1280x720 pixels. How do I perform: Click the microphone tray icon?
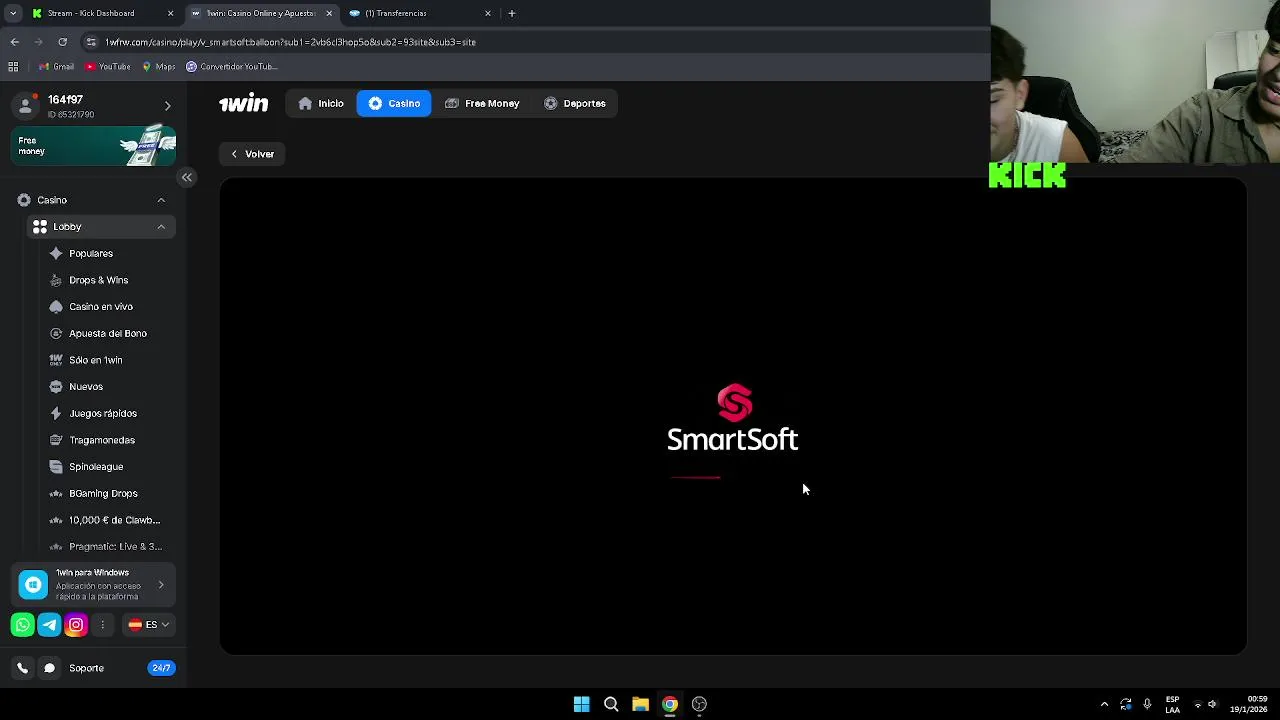click(x=1147, y=704)
